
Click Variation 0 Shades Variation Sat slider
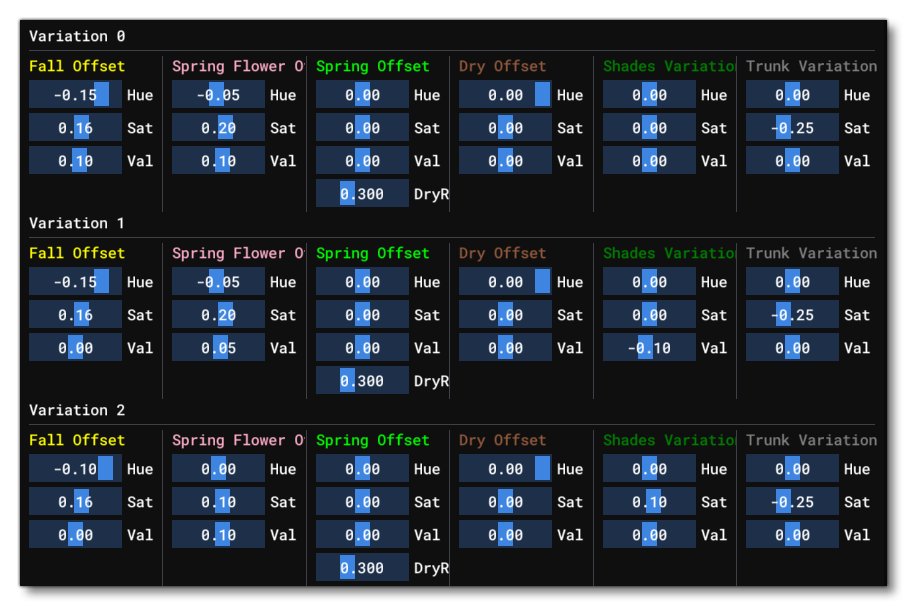tap(649, 127)
